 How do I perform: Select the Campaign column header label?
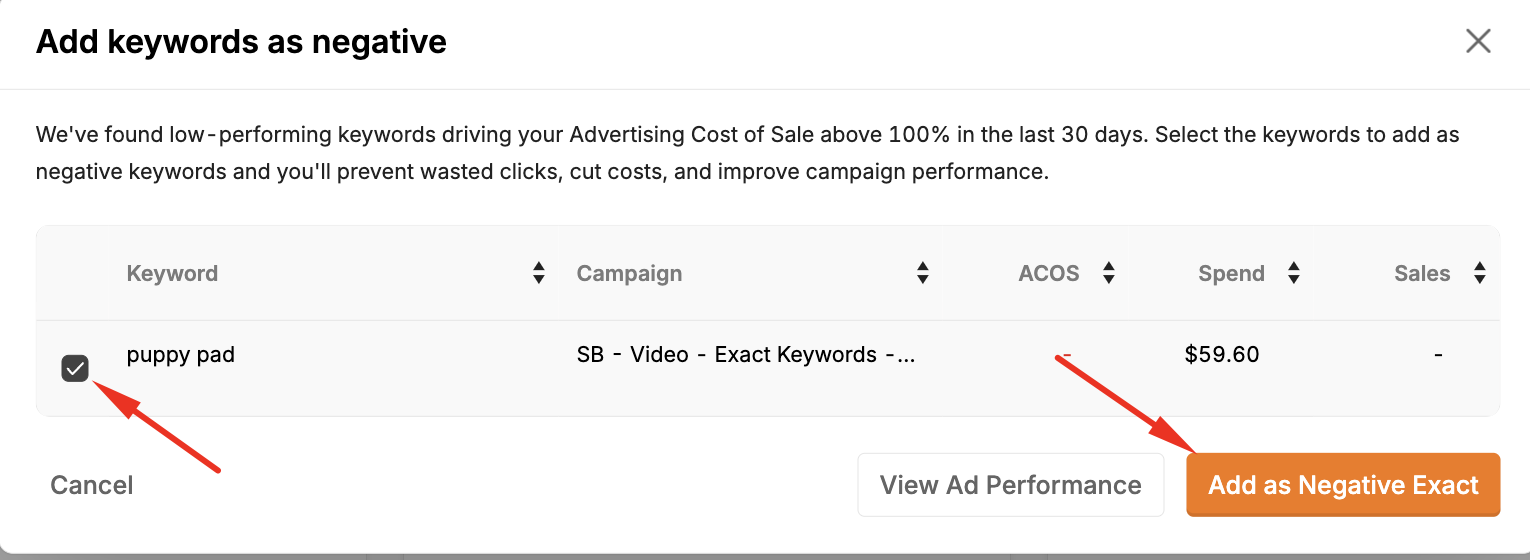pyautogui.click(x=629, y=273)
